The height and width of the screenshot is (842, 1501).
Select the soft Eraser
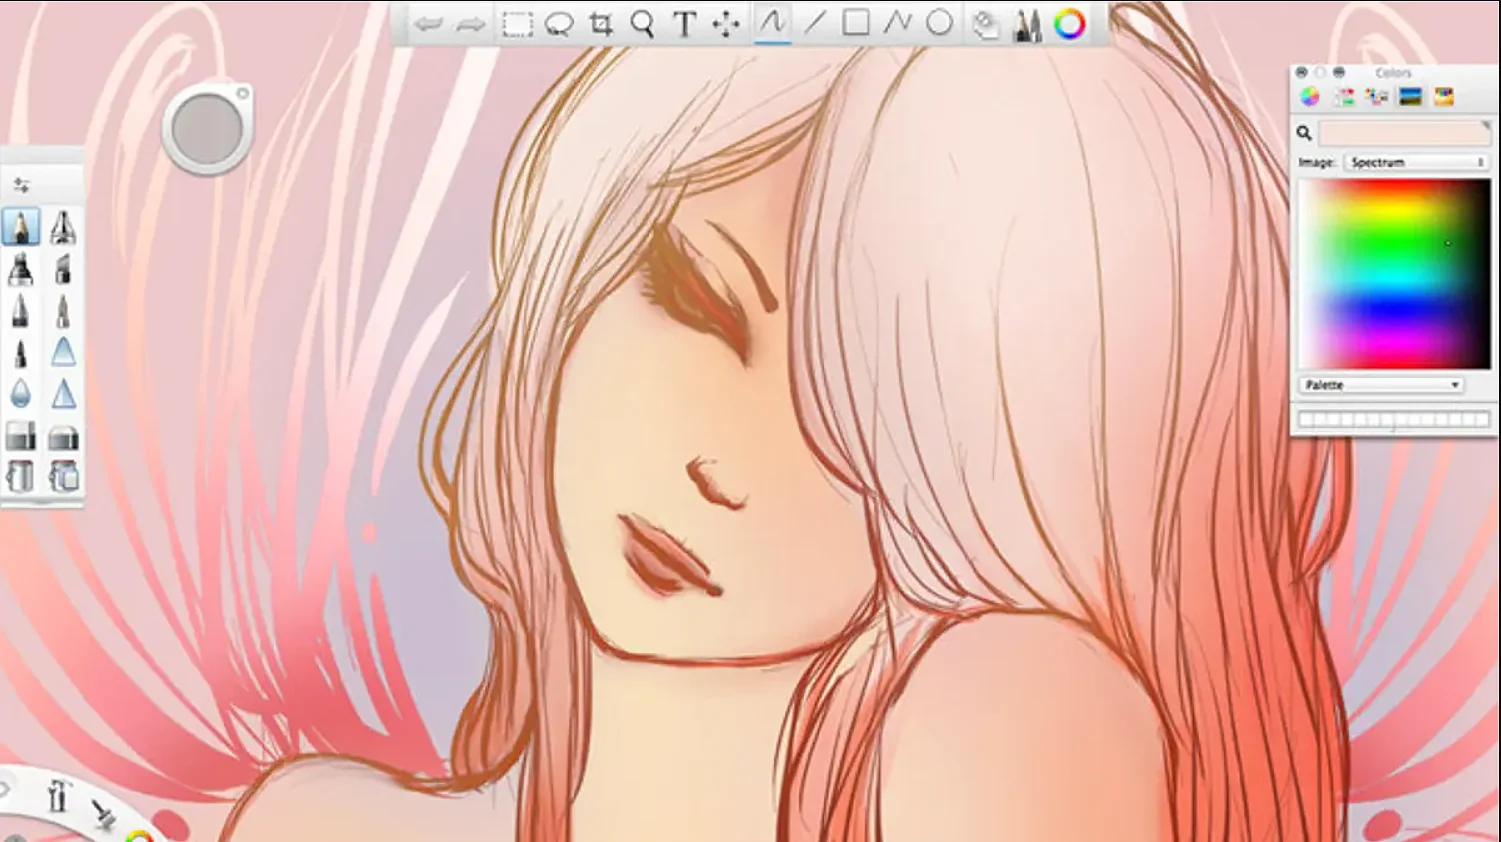coord(63,436)
